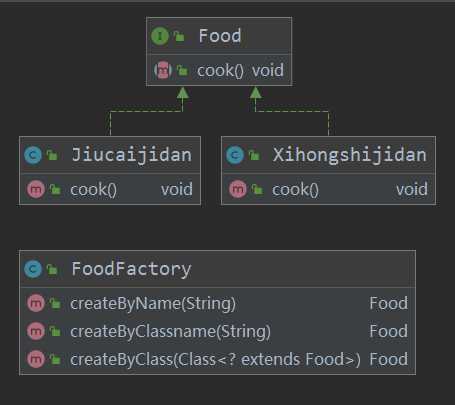This screenshot has width=455, height=405.
Task: Select the Xihongshijidan class node header
Action: 328,155
